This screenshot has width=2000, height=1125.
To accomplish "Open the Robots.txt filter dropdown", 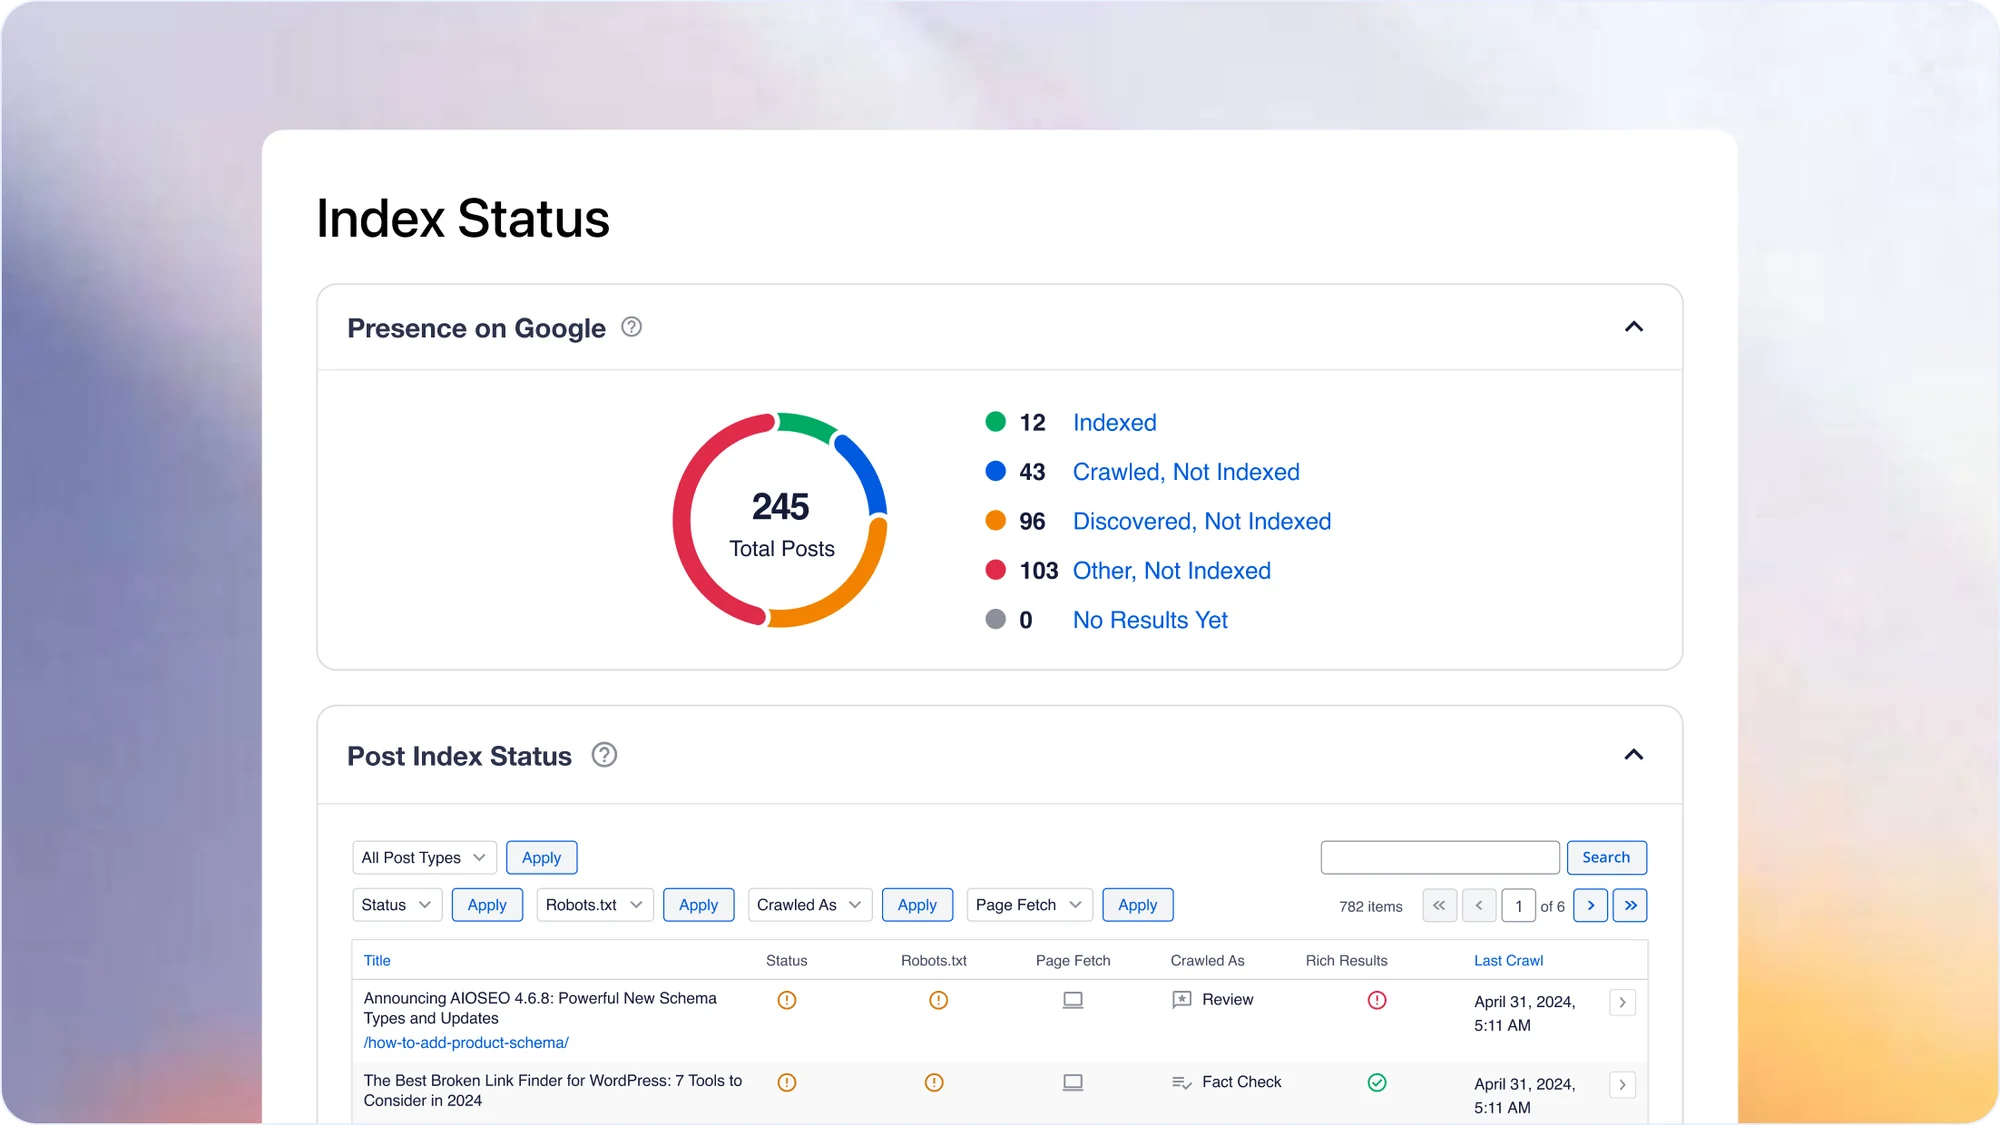I will click(x=594, y=904).
